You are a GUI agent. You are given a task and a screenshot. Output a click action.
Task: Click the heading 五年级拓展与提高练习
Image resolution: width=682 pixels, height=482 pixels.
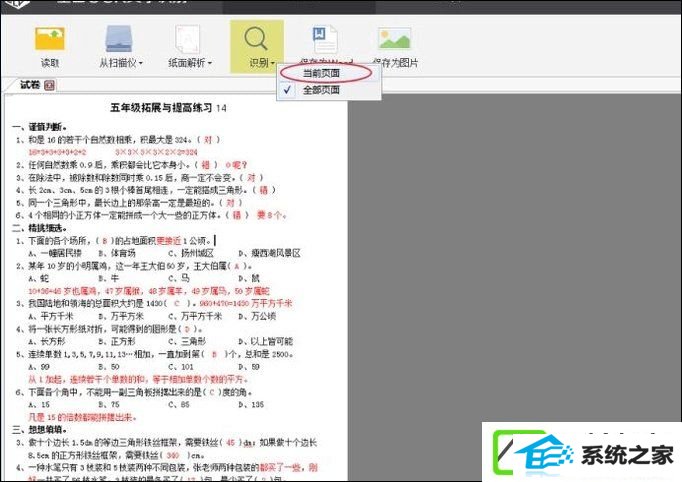161,107
